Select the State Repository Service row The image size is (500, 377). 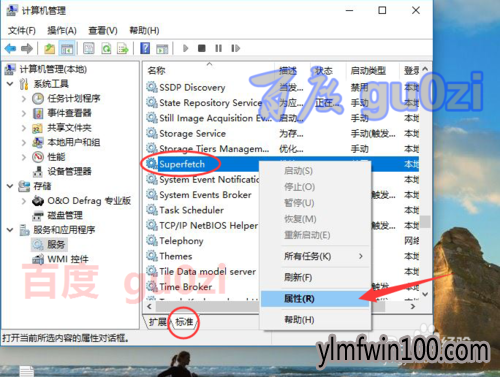pos(211,103)
